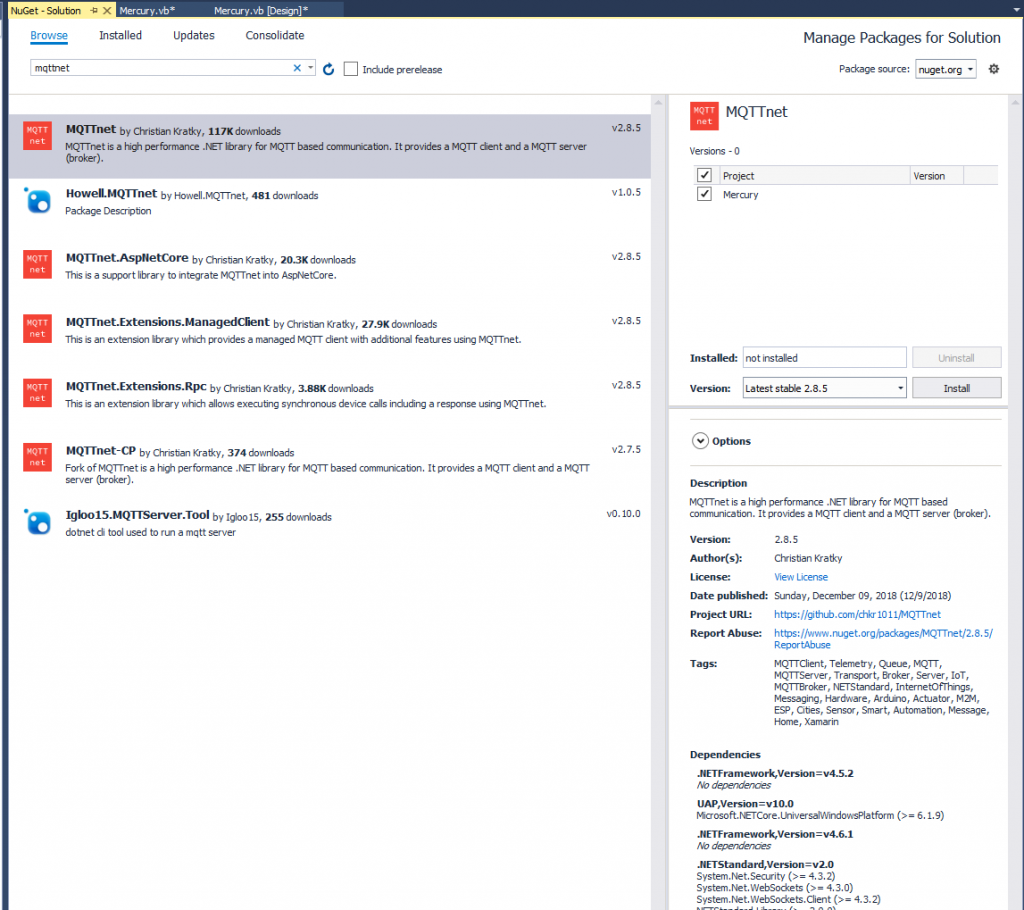Click the Installed 'not installed' field
Viewport: 1024px width, 910px height.
pyautogui.click(x=824, y=358)
